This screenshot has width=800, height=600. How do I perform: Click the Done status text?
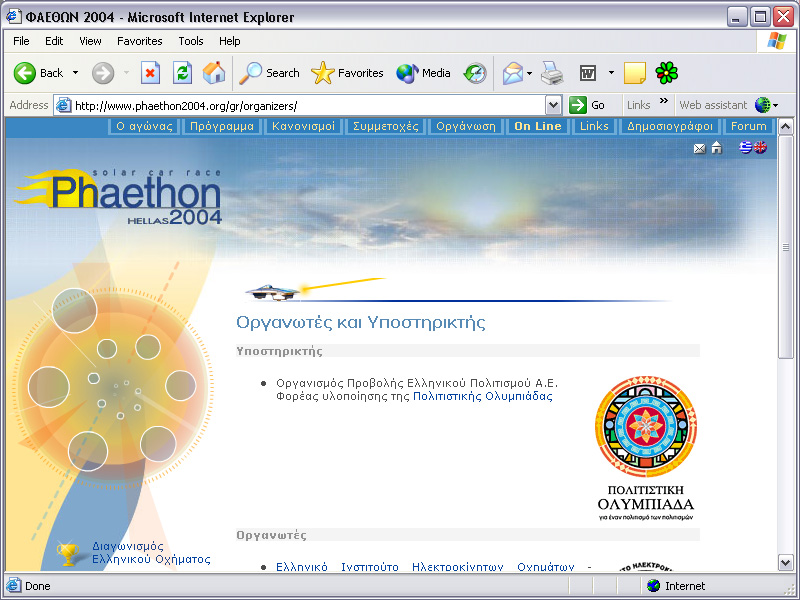[x=38, y=586]
